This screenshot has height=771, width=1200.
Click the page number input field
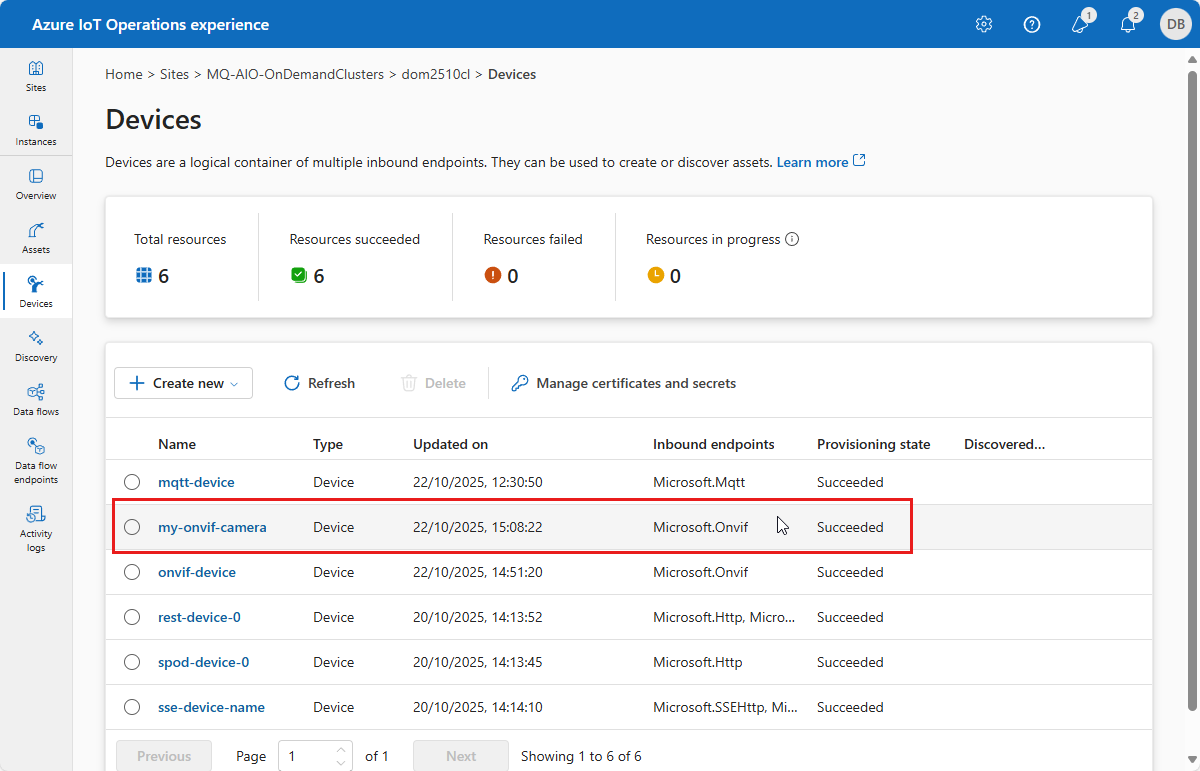306,757
